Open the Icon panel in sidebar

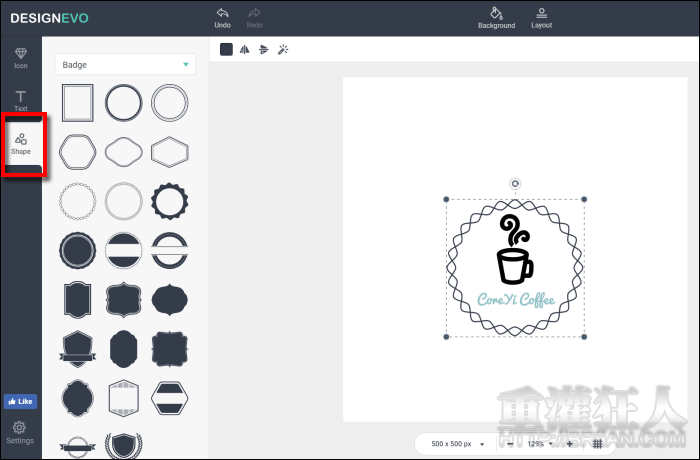tap(20, 57)
